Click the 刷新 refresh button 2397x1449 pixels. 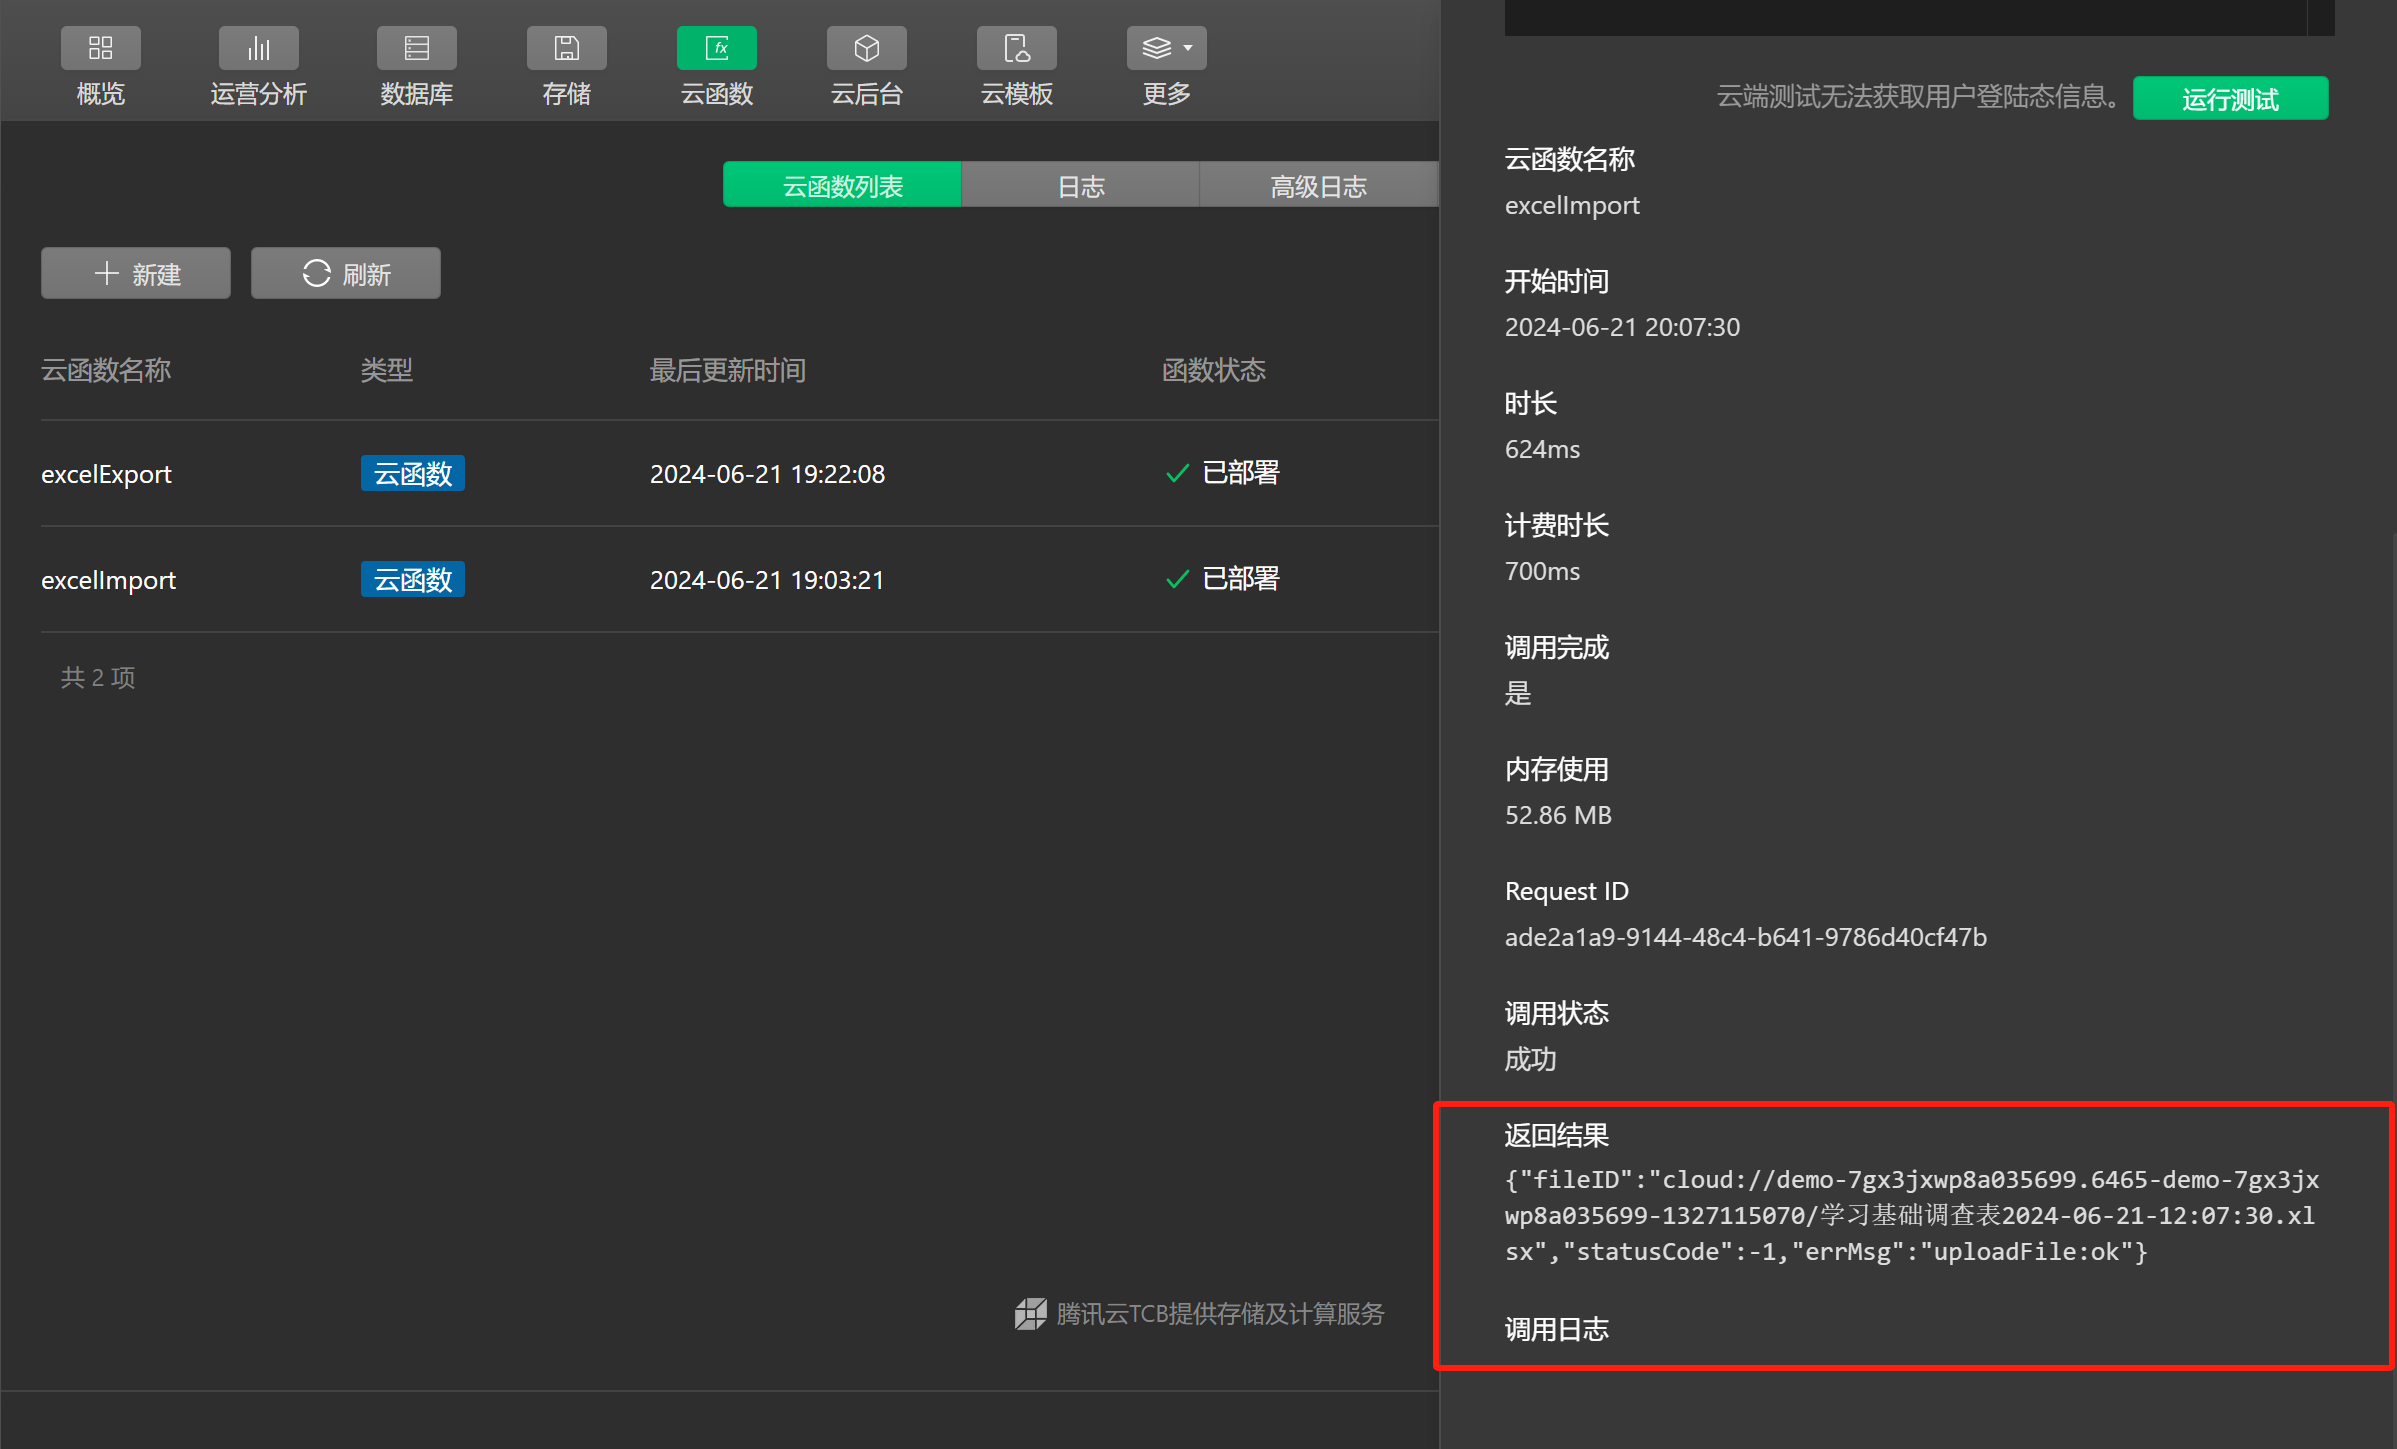(x=346, y=274)
